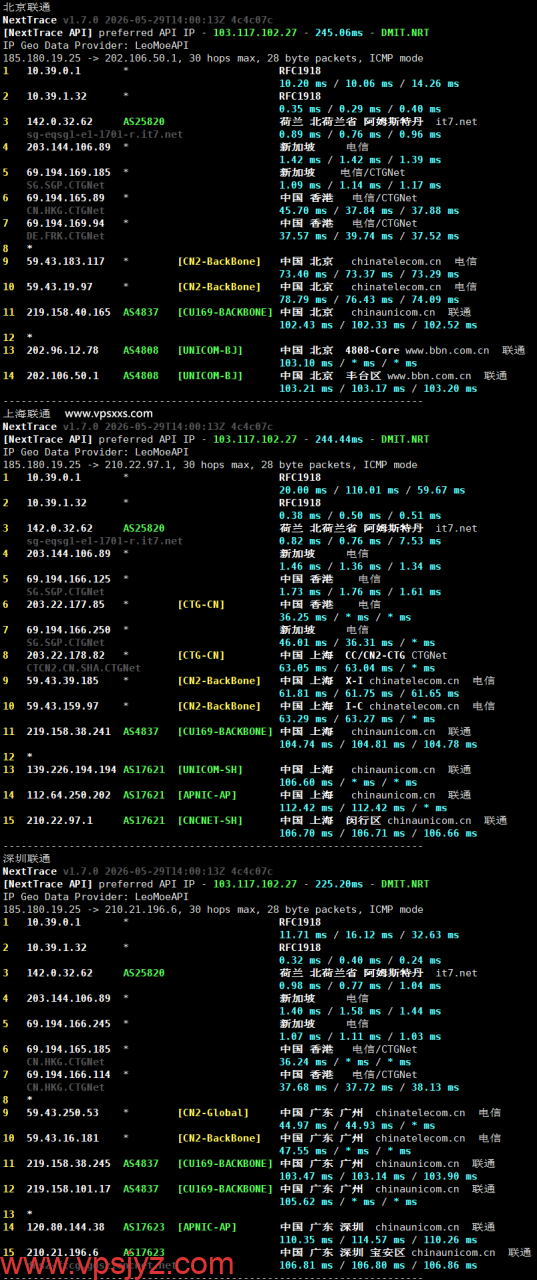
Task: Click hop IP 219.158.101.17
Action: pos(68,1189)
